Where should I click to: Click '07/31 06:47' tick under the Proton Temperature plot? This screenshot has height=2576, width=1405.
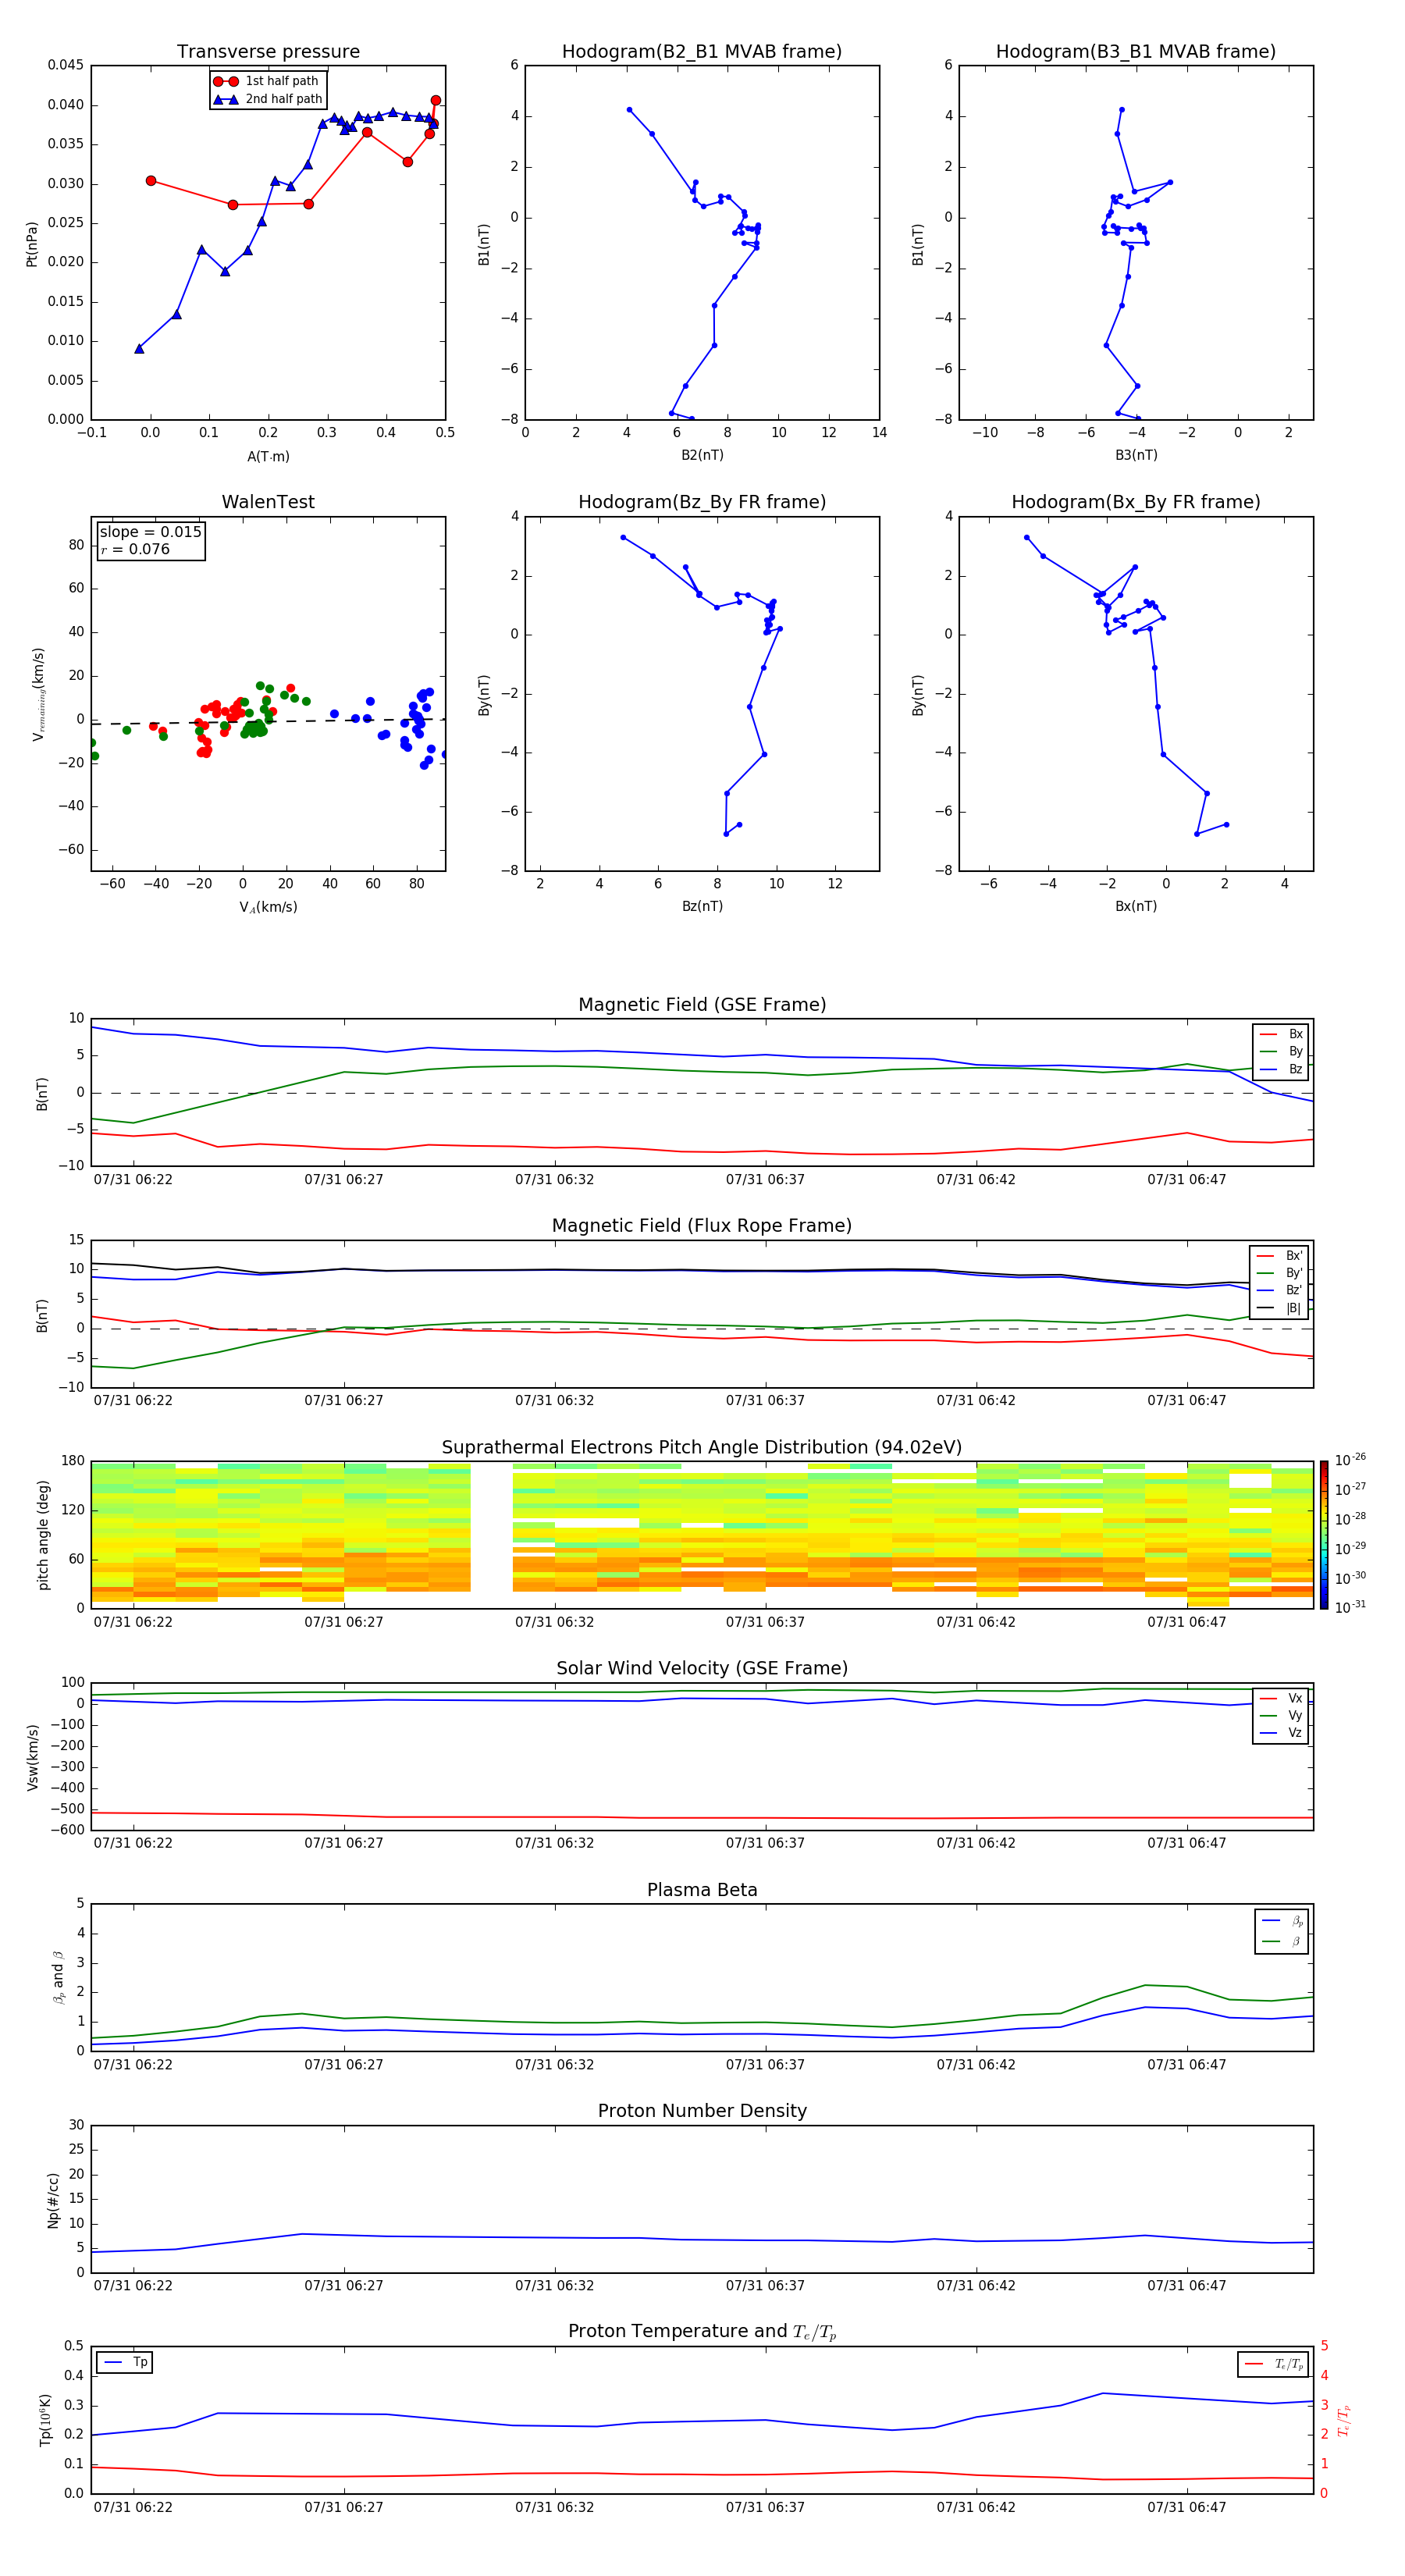coord(1186,2508)
